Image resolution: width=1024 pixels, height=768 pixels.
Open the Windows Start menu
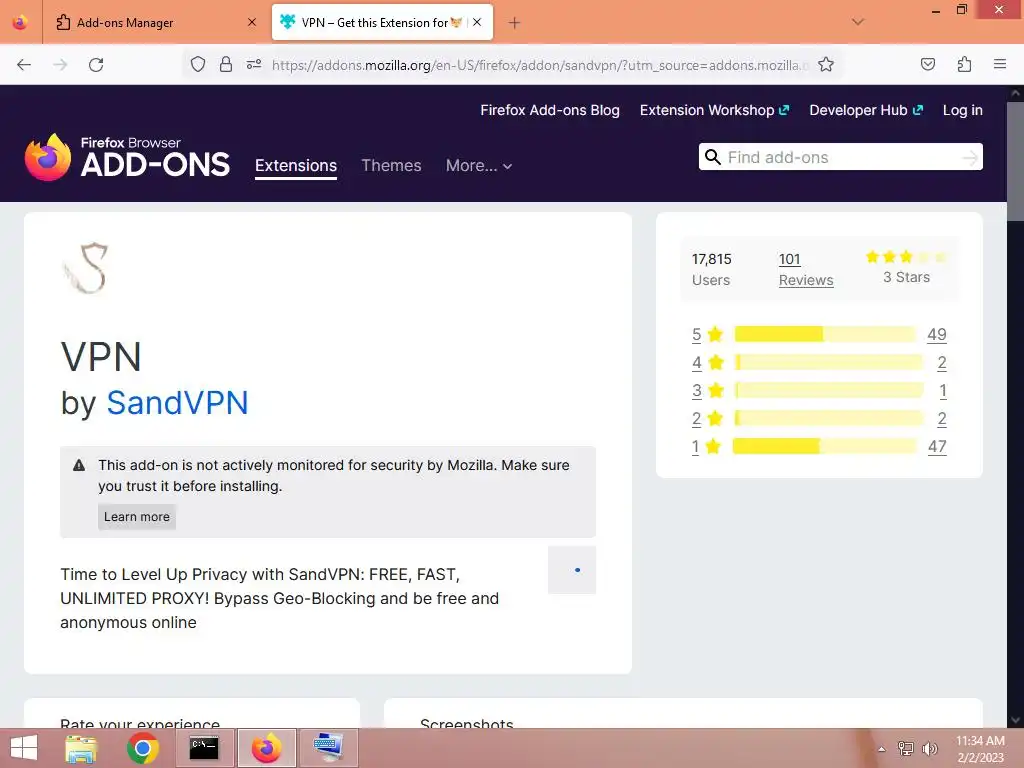click(x=24, y=748)
